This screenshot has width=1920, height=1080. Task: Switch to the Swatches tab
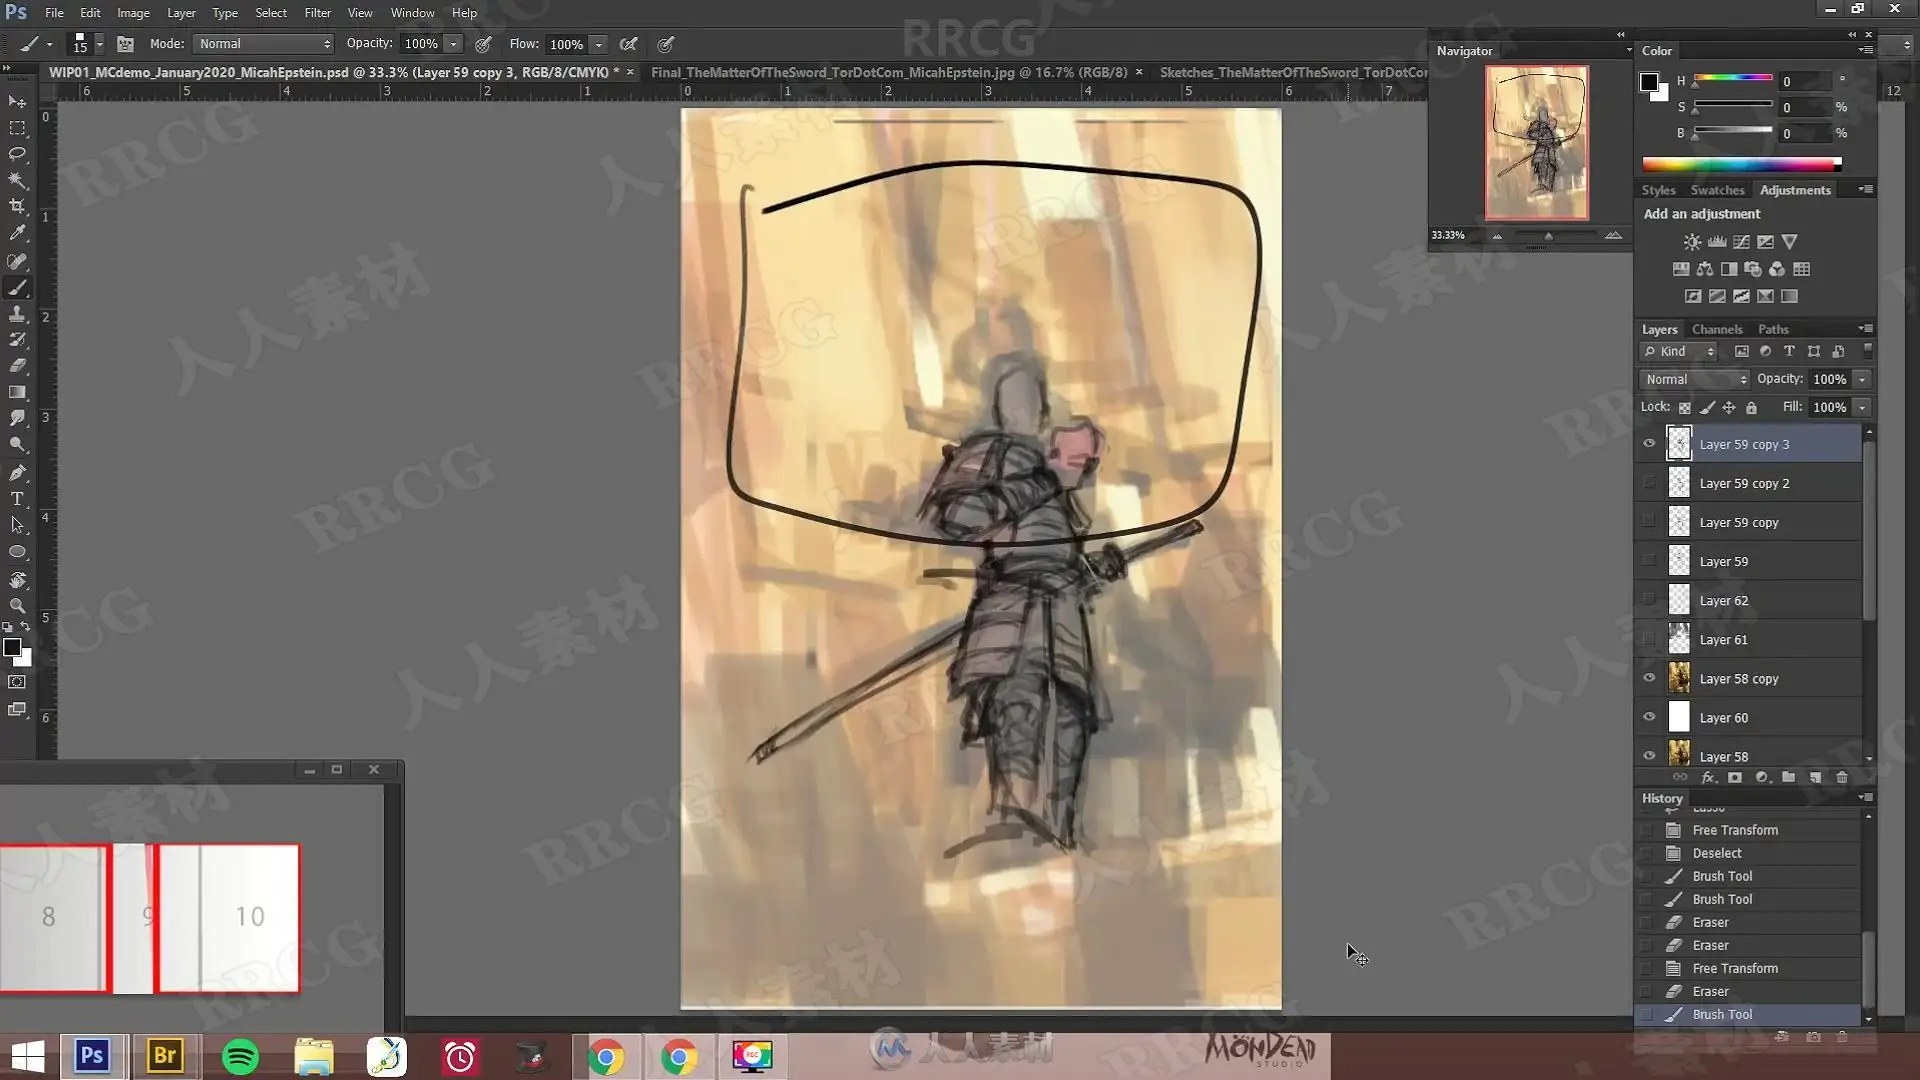tap(1717, 190)
